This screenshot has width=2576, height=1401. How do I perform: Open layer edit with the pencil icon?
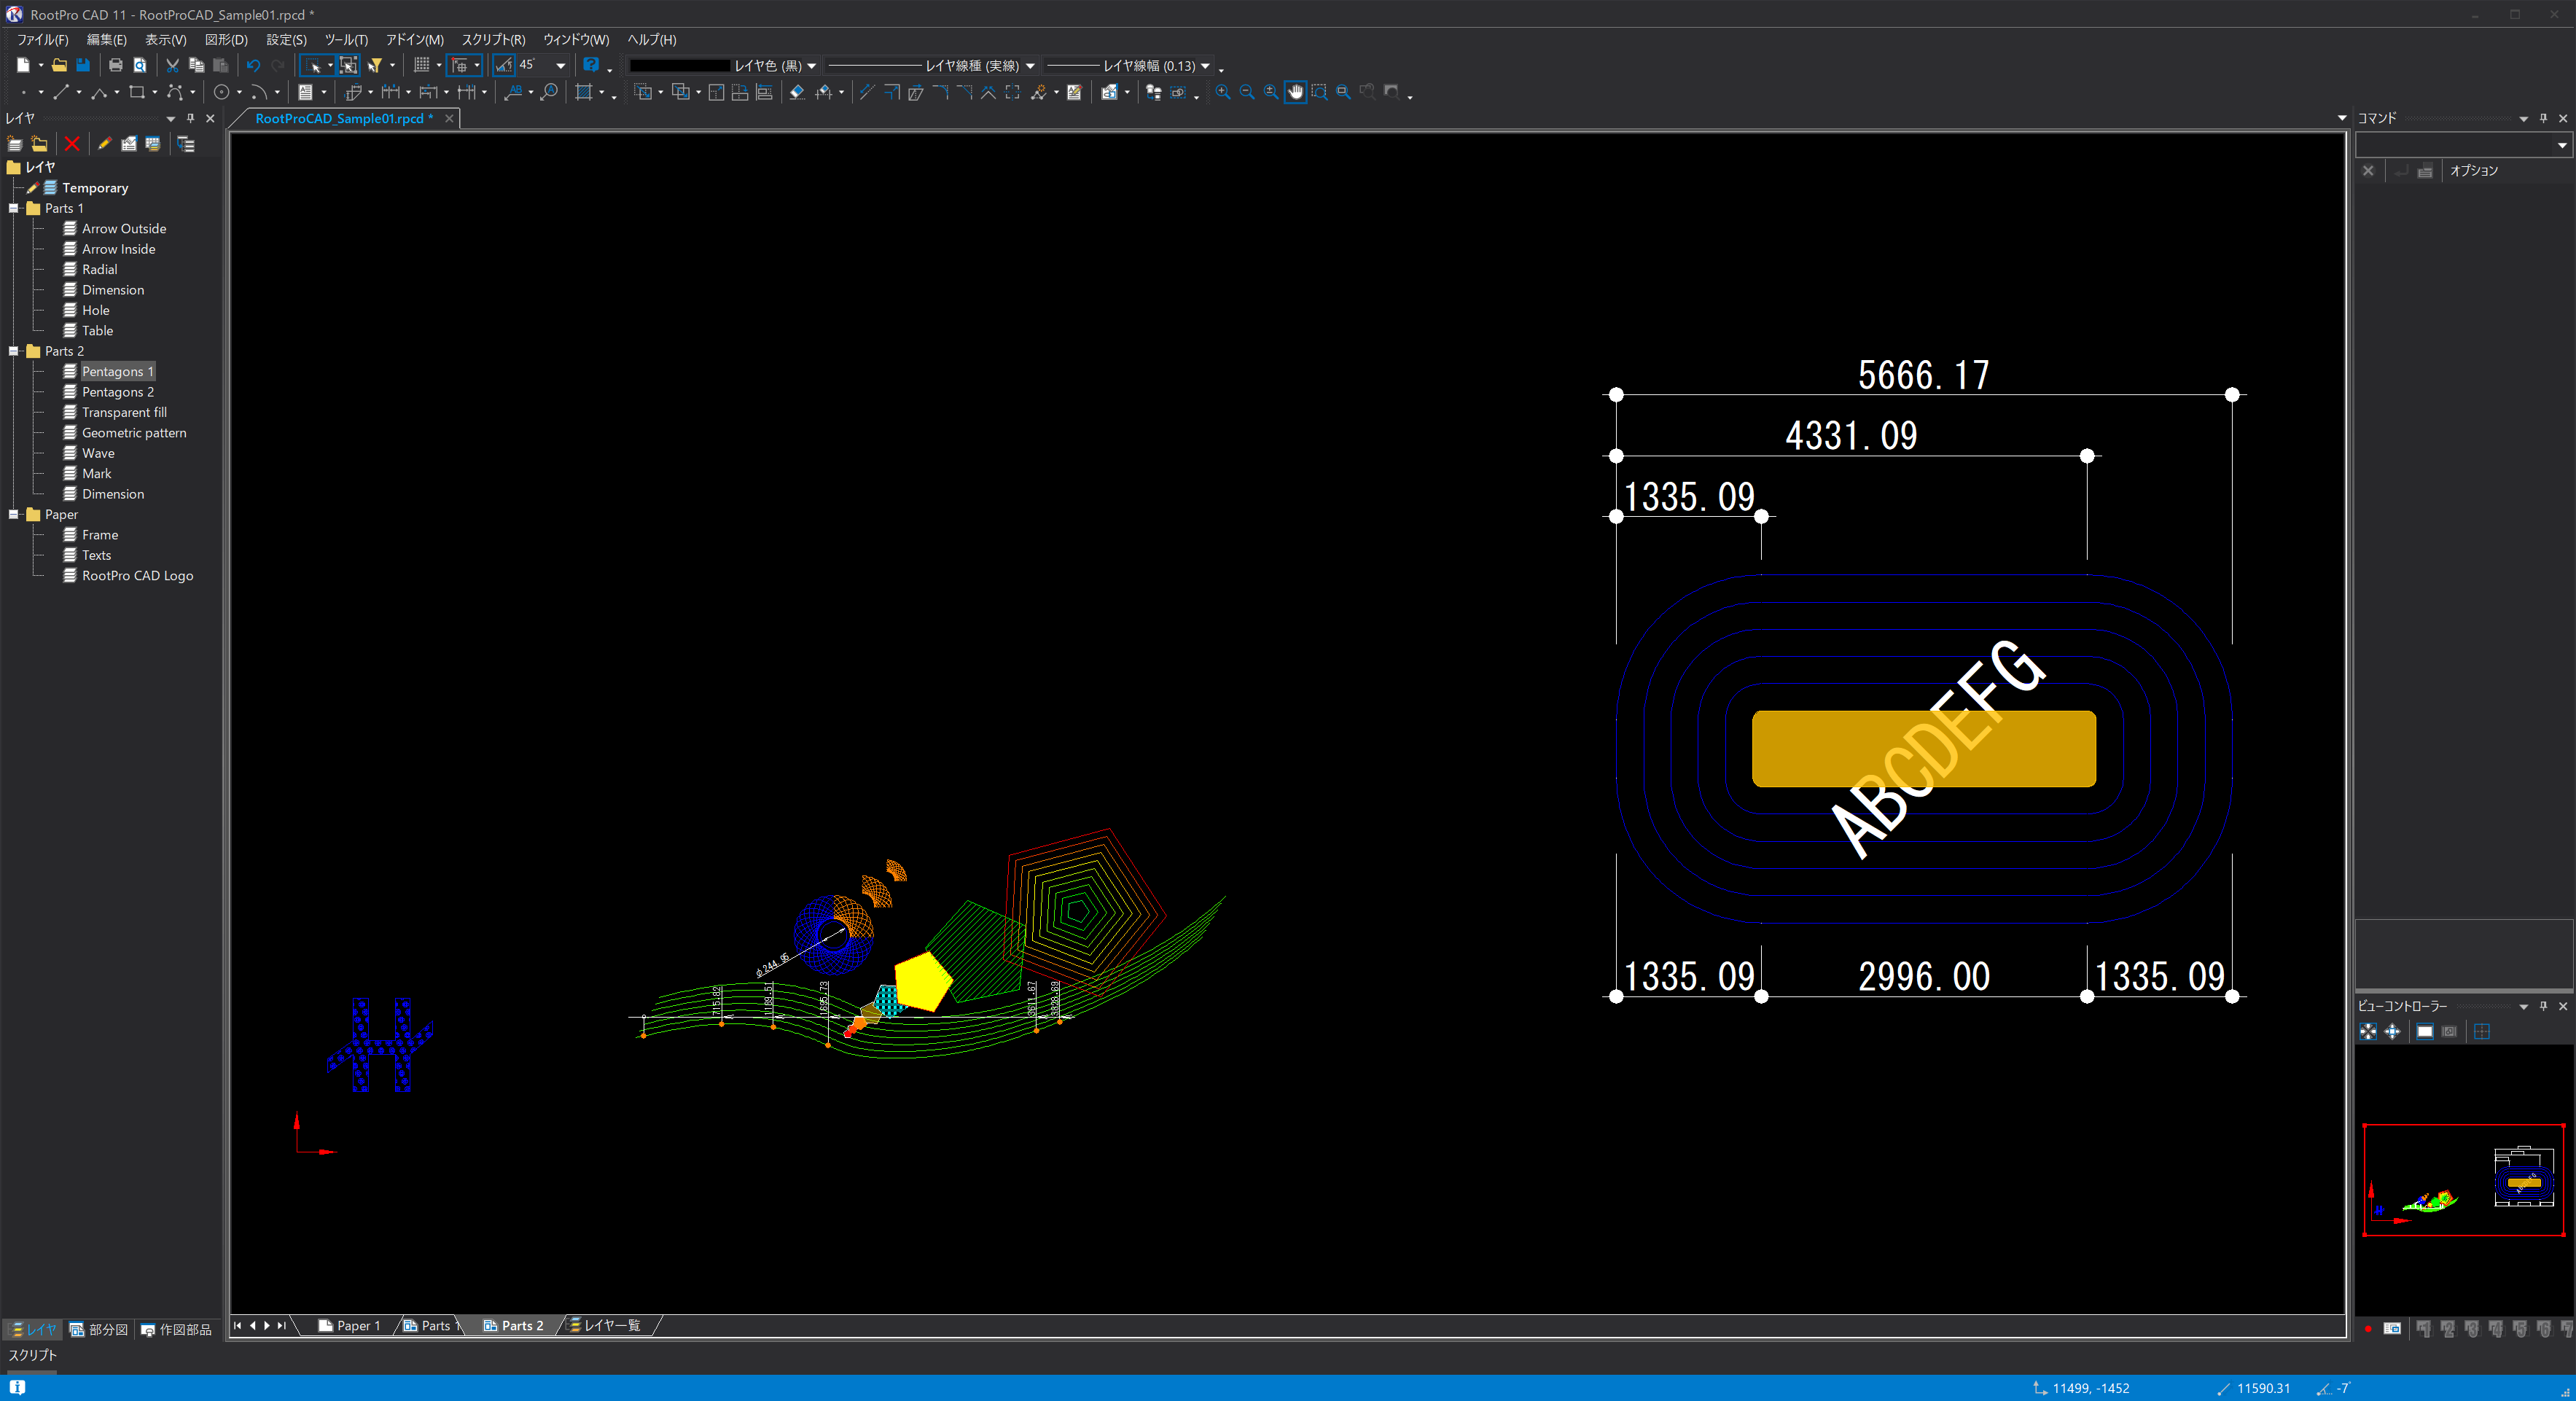[x=104, y=144]
